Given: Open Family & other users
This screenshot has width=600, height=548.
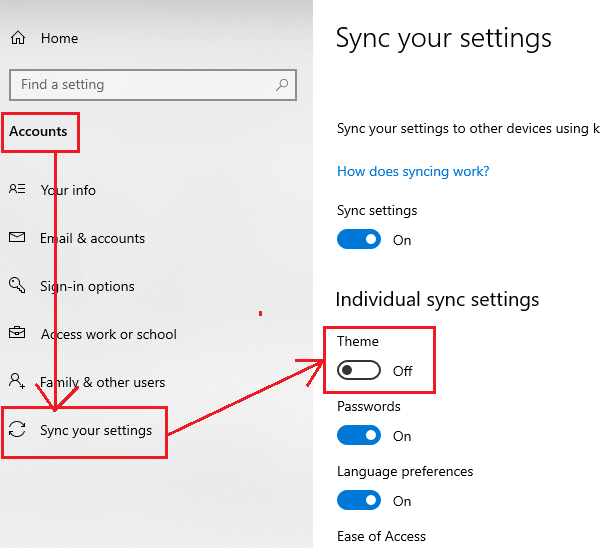Looking at the screenshot, I should 102,382.
